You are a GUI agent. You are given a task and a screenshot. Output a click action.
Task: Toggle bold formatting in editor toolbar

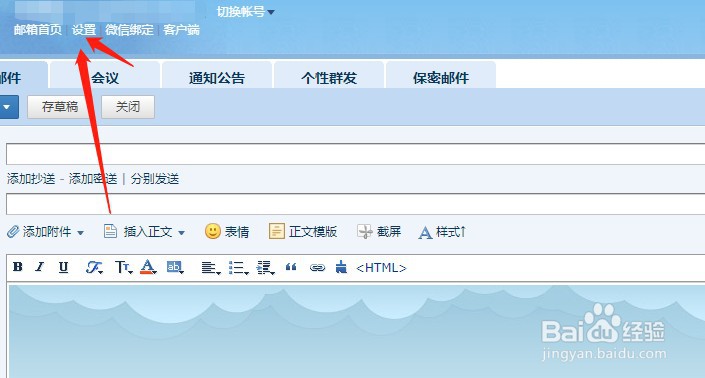[18, 267]
